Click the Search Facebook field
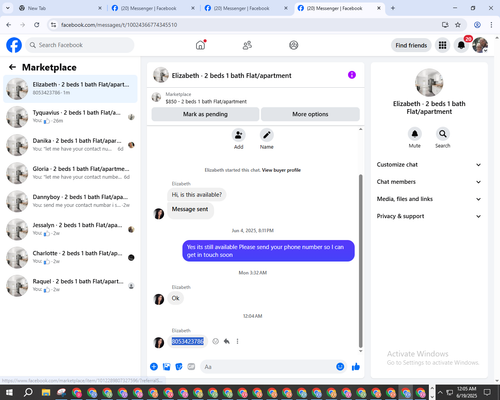 click(80, 45)
